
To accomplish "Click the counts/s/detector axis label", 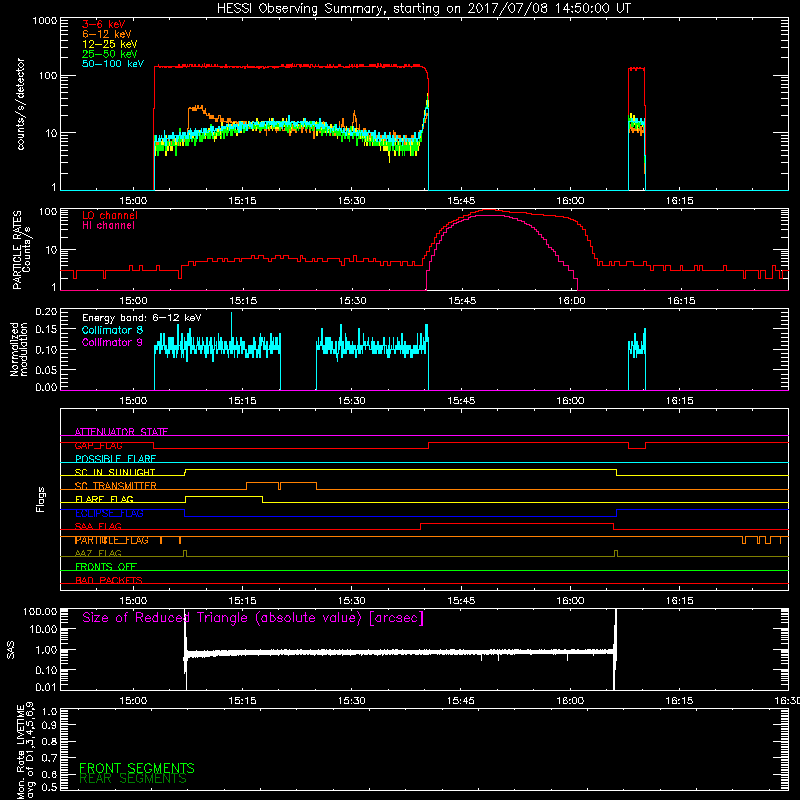I will pyautogui.click(x=20, y=104).
